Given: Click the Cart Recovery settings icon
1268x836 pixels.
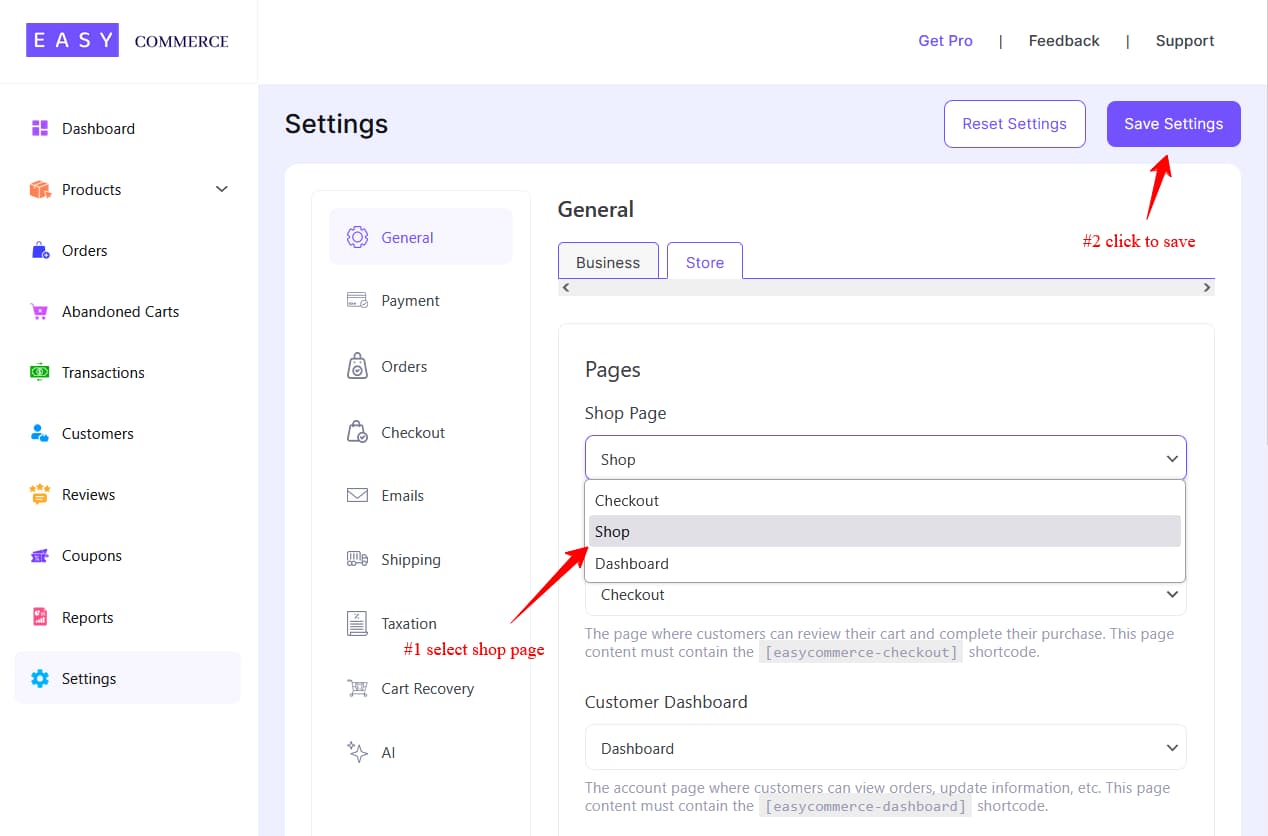Looking at the screenshot, I should tap(356, 688).
